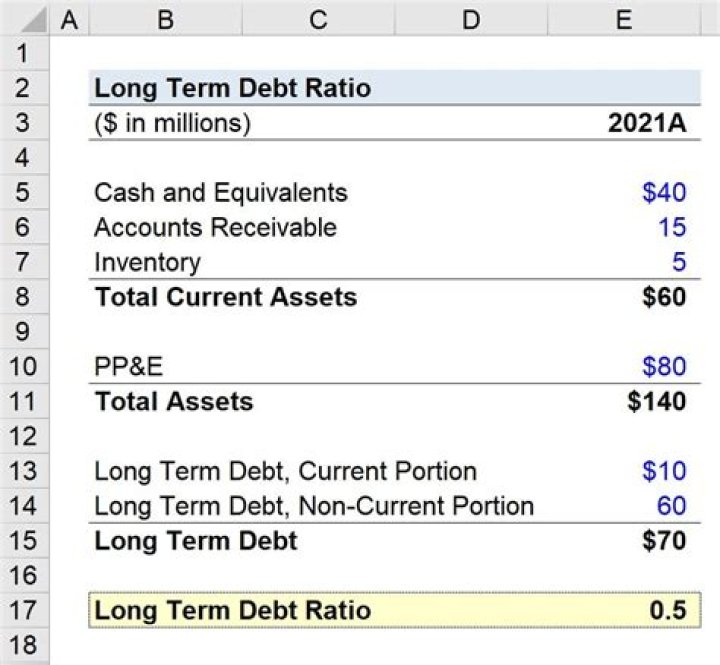Click the Long Term Debt Ratio 0.5 result
This screenshot has height=665, width=720.
(x=669, y=610)
